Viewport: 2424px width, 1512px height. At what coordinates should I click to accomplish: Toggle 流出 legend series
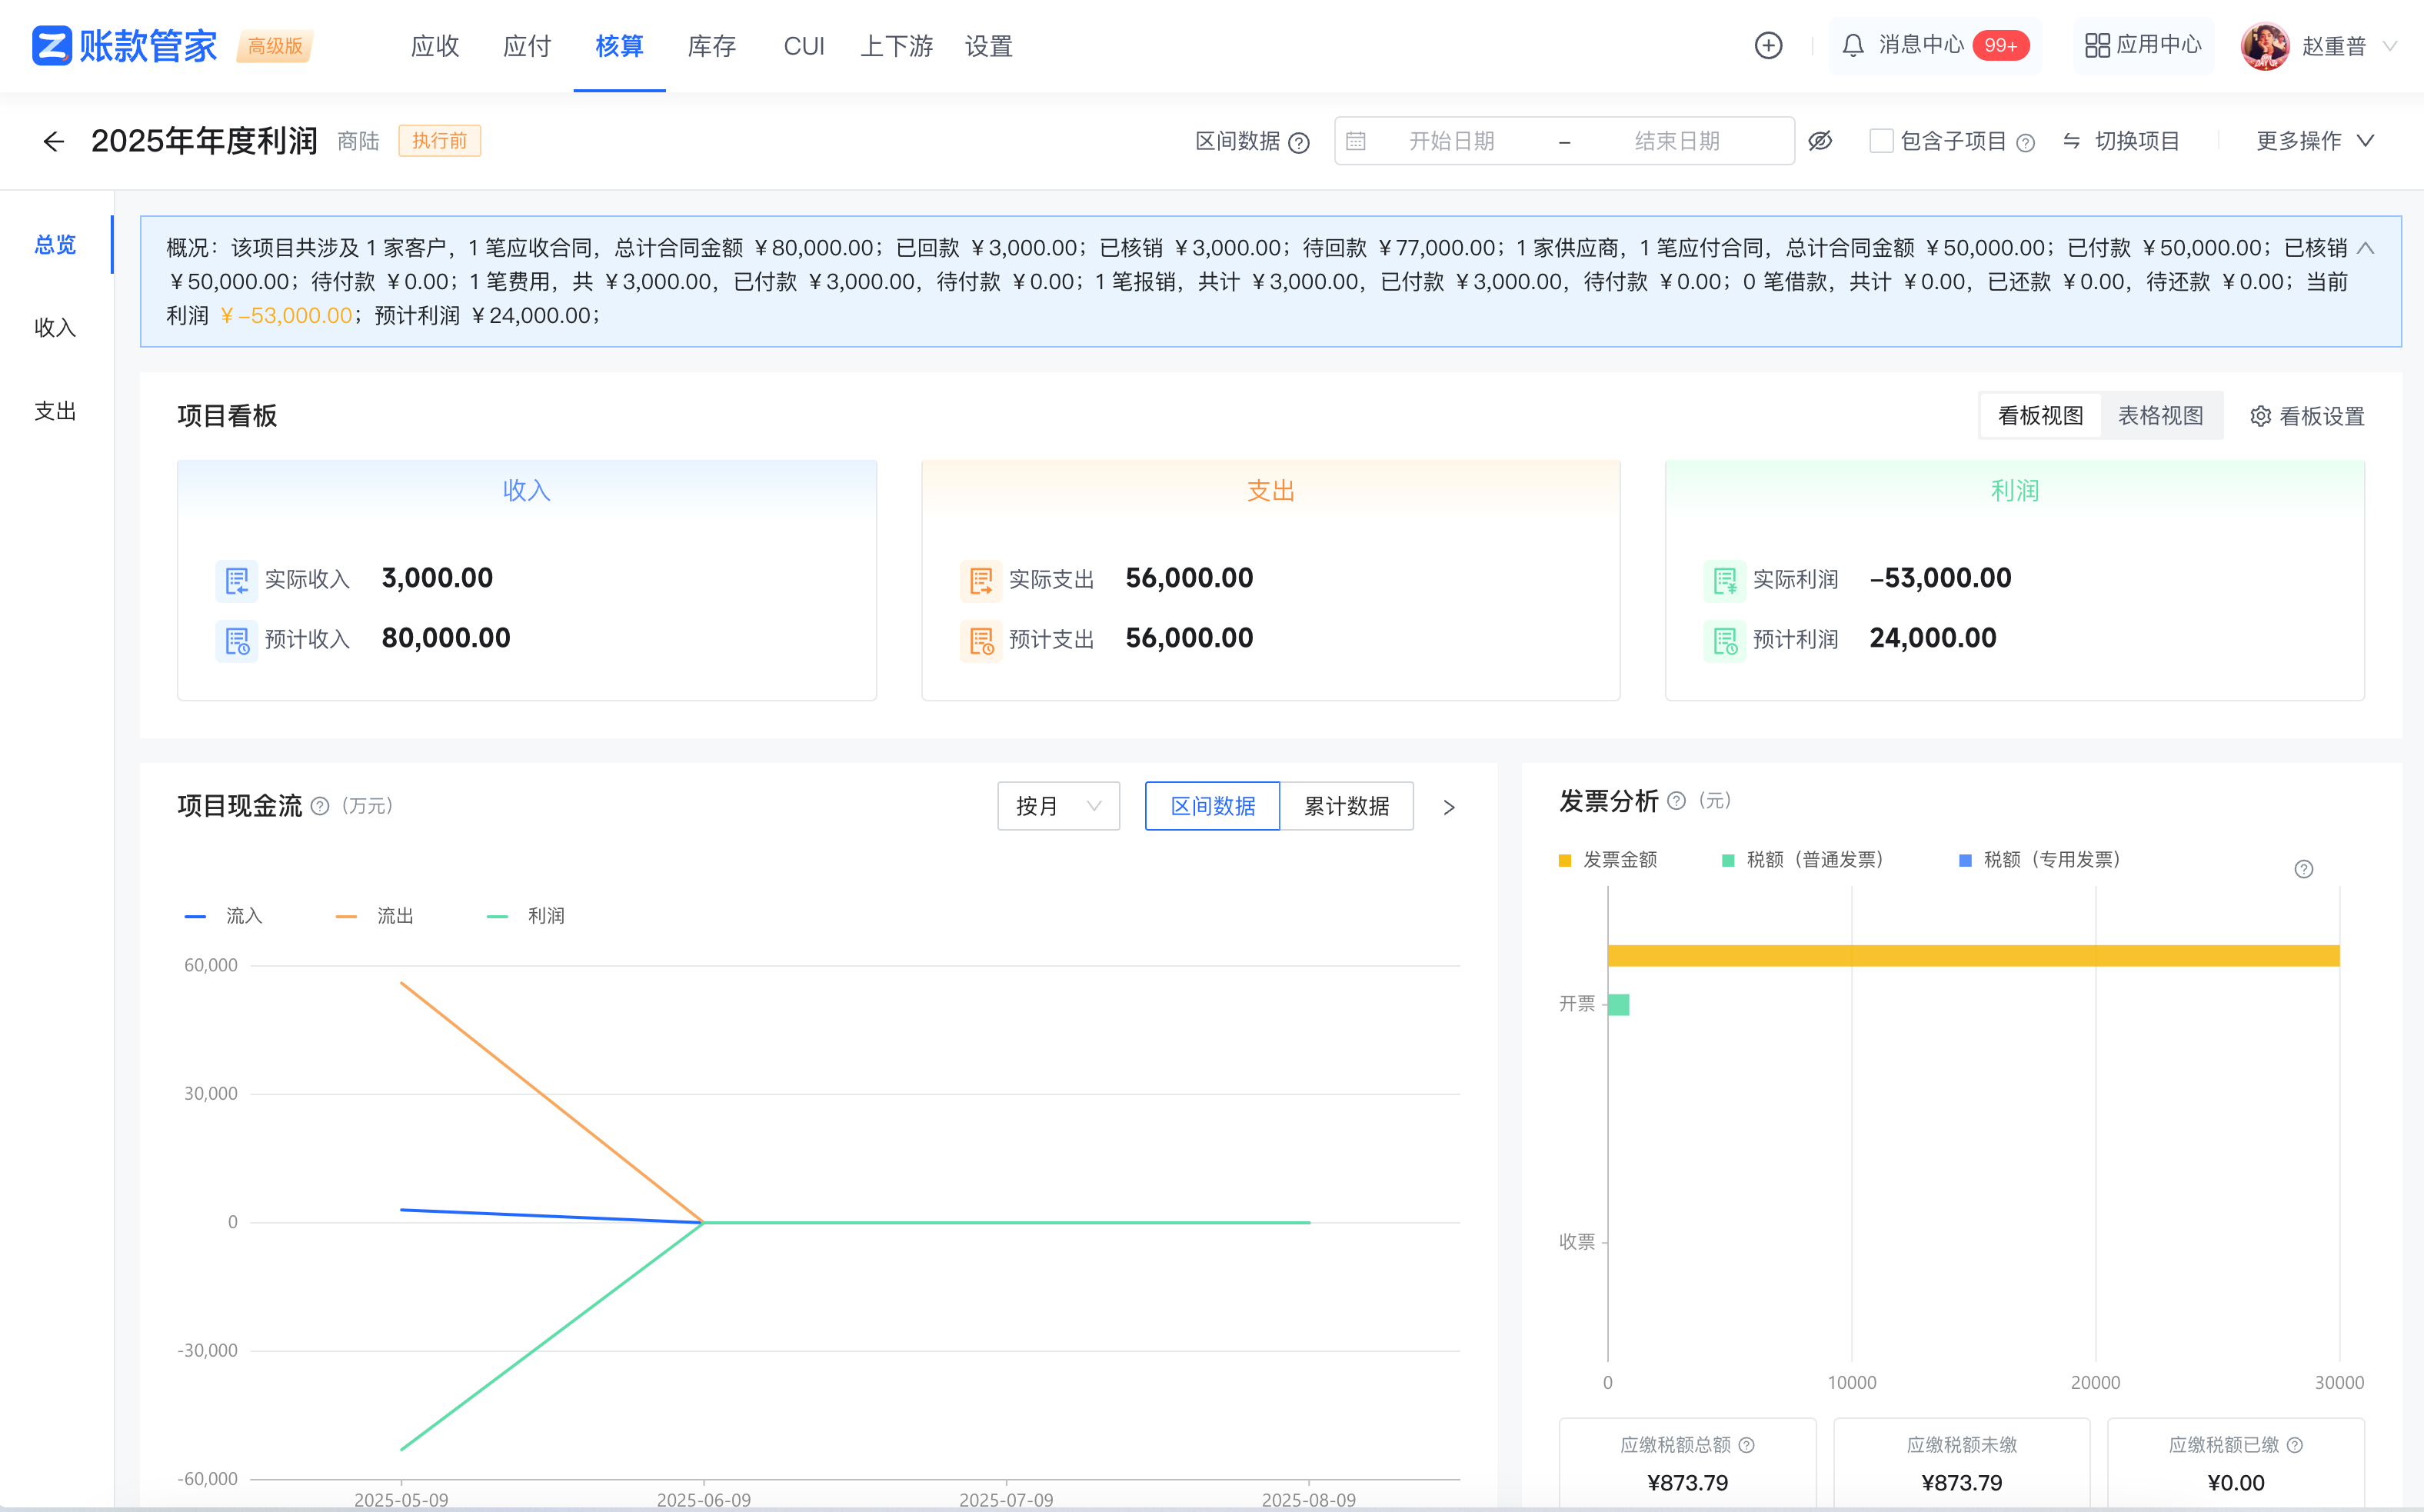coord(375,916)
